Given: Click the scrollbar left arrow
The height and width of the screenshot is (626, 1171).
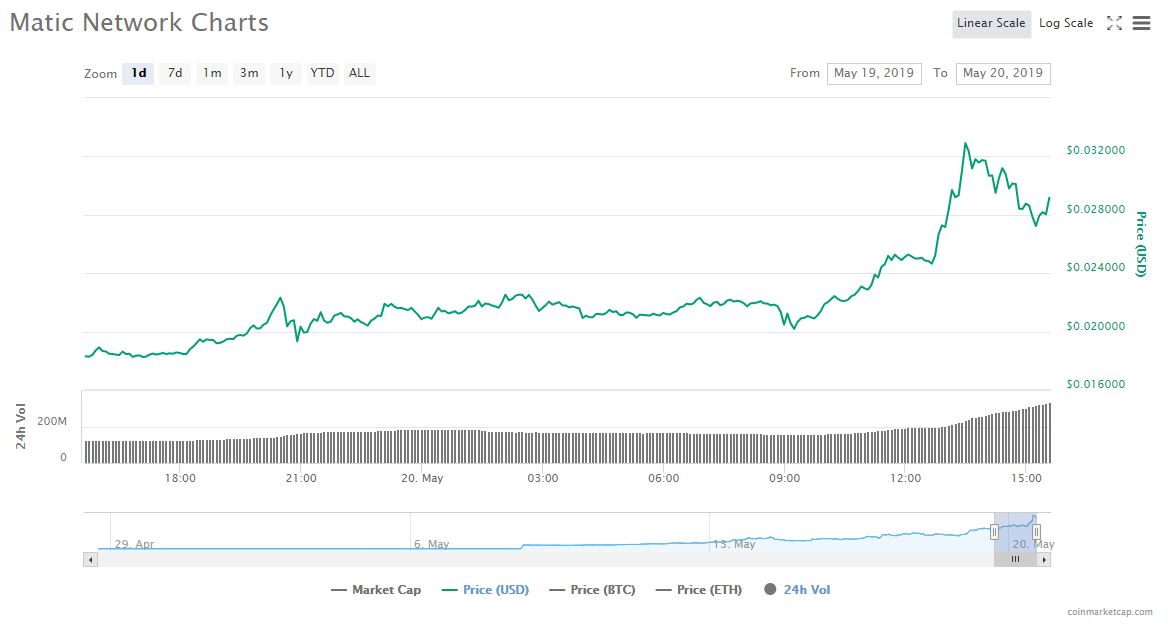Looking at the screenshot, I should (90, 559).
